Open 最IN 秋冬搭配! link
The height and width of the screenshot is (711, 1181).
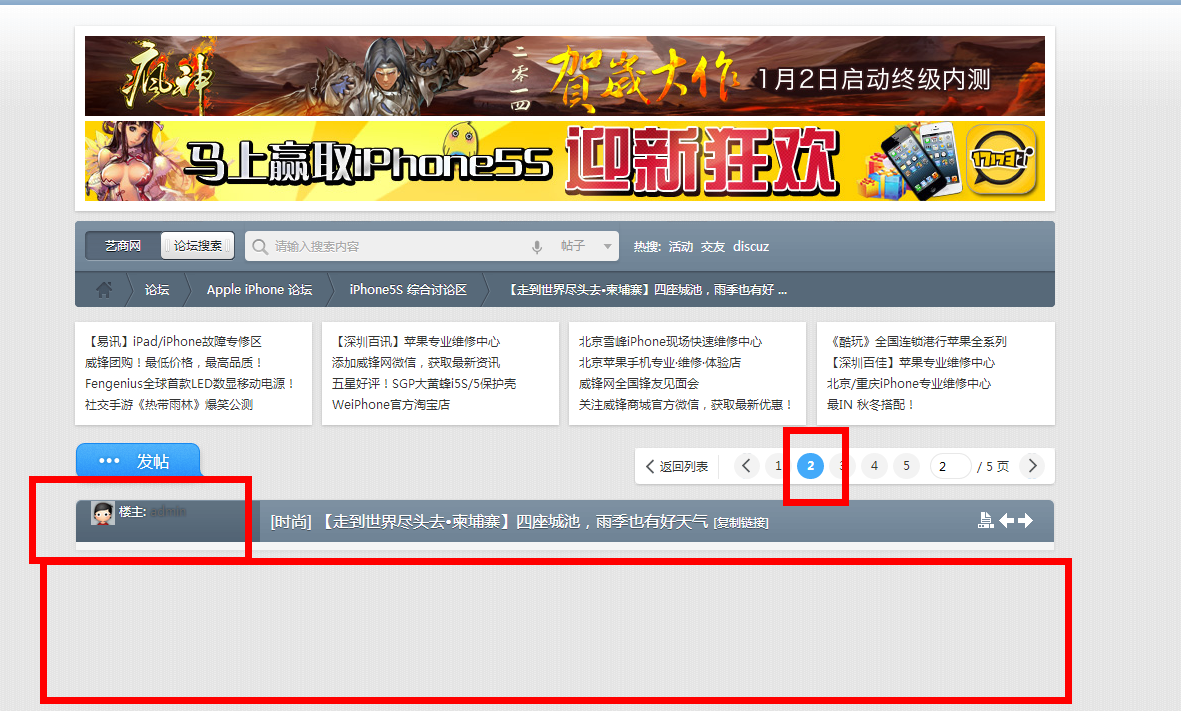point(871,404)
